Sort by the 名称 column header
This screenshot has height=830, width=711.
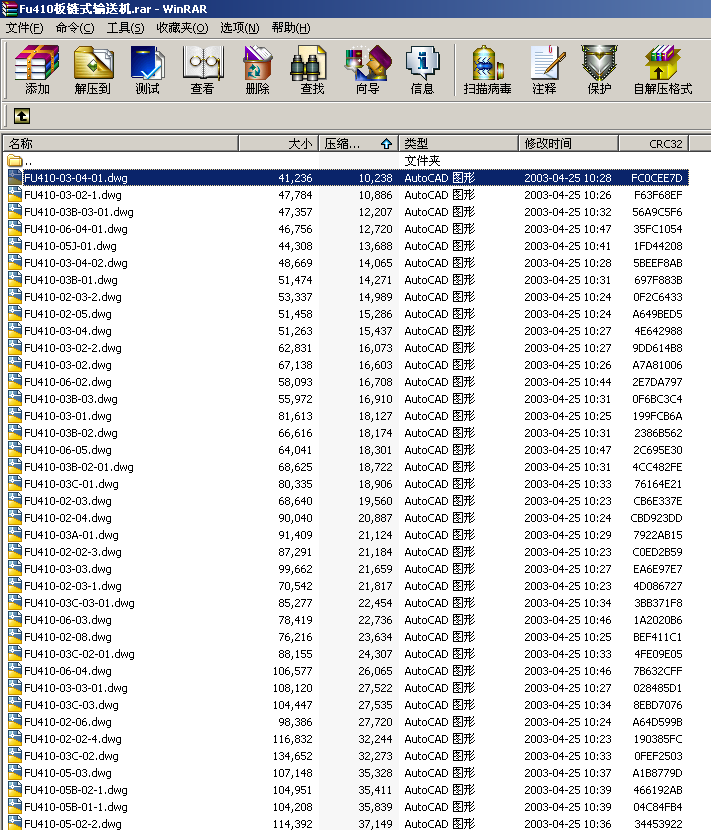pos(121,143)
